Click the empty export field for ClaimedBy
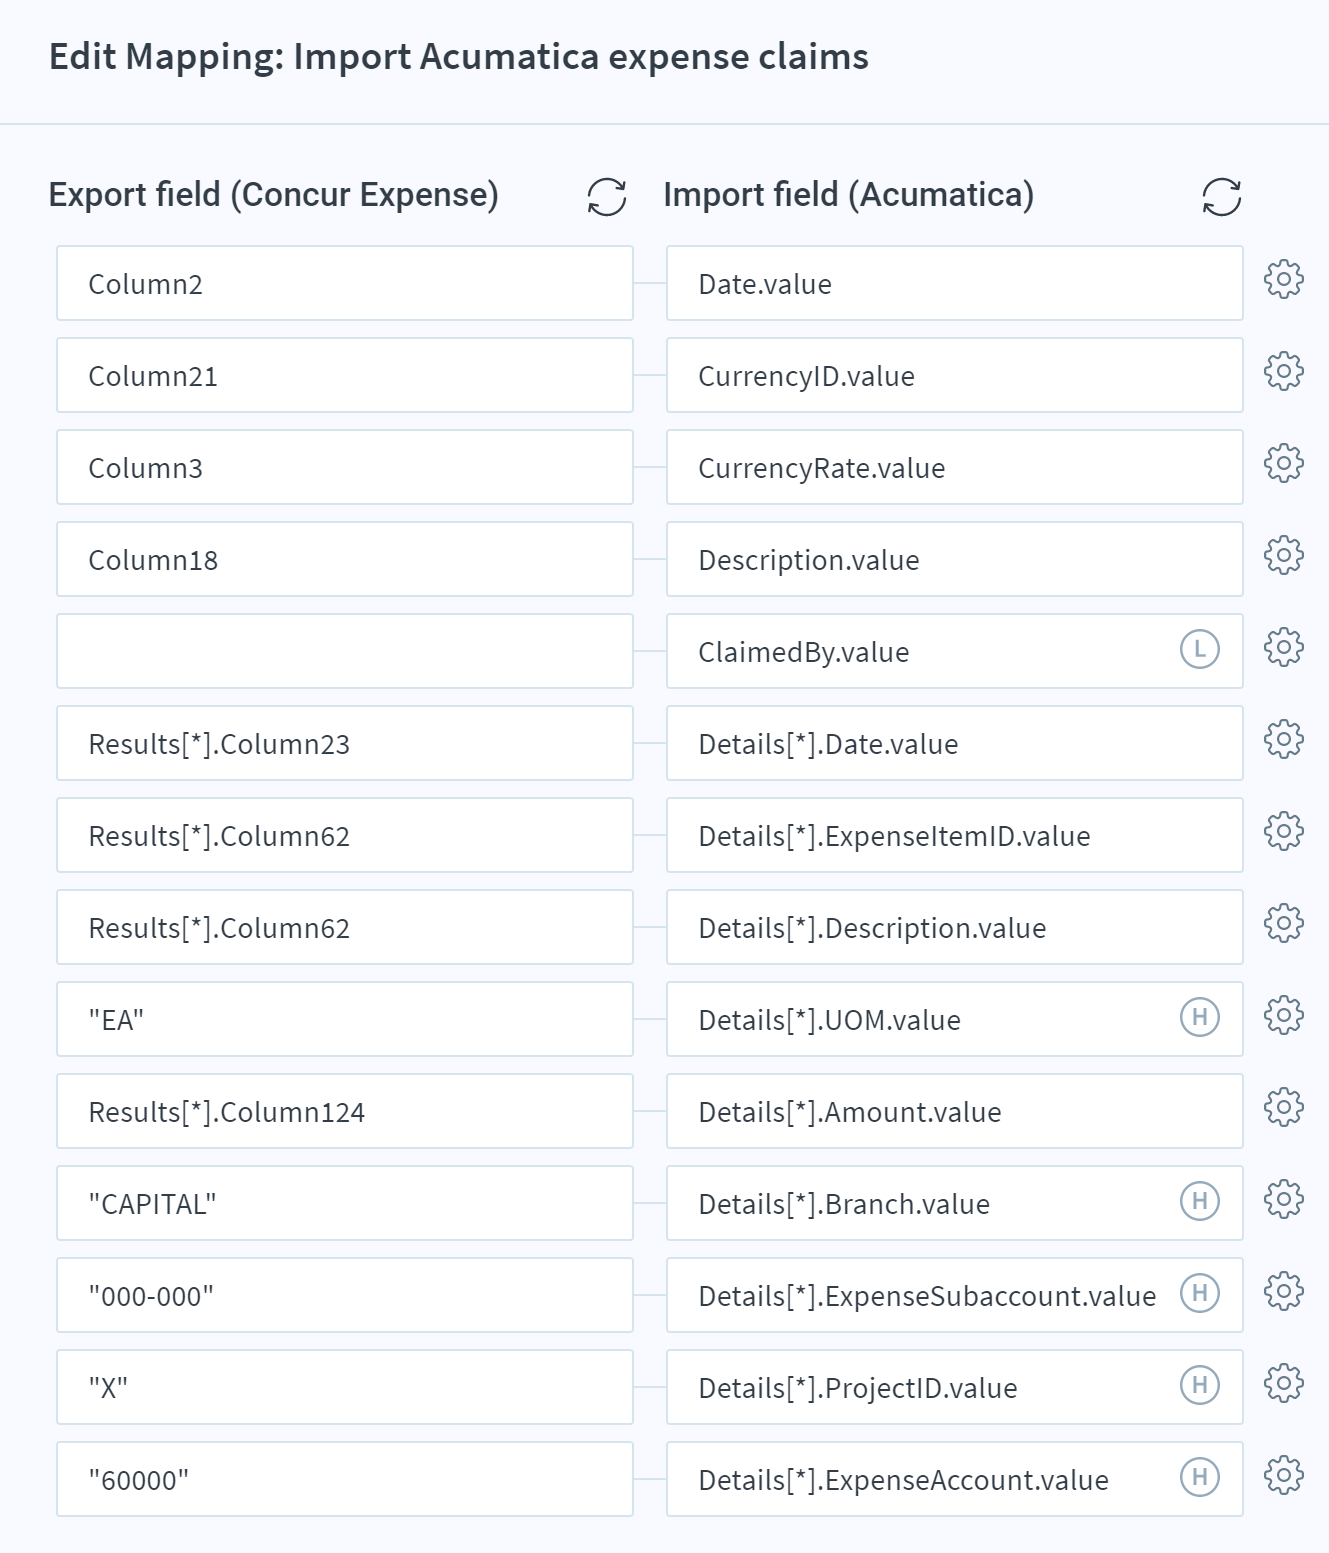Screen dimensions: 1329x1553 point(345,651)
